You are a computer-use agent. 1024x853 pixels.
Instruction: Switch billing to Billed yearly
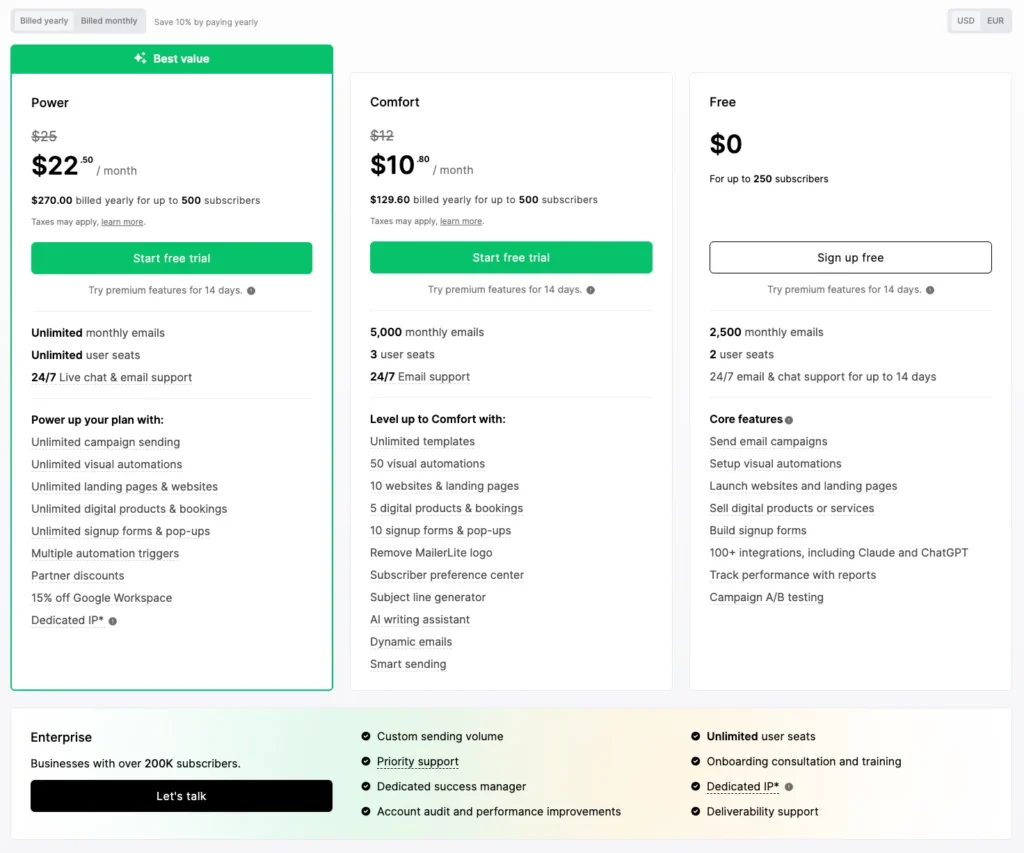(x=44, y=21)
